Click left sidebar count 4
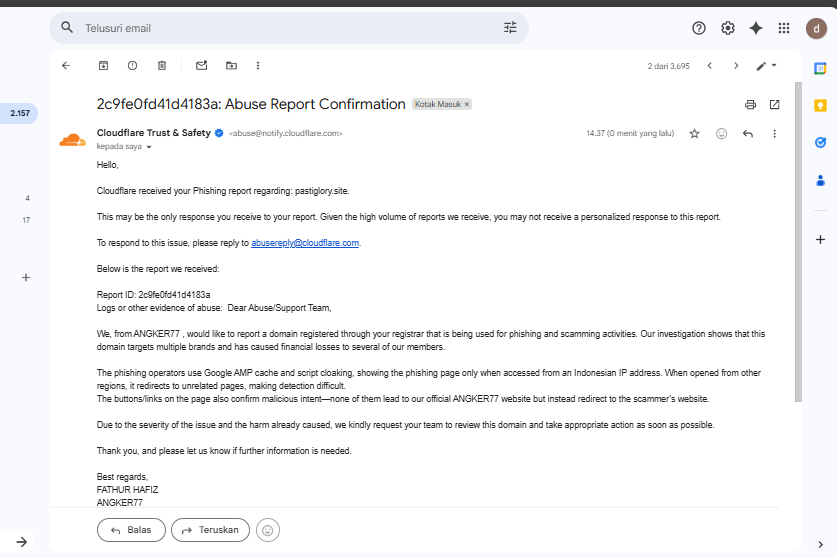 click(x=27, y=198)
